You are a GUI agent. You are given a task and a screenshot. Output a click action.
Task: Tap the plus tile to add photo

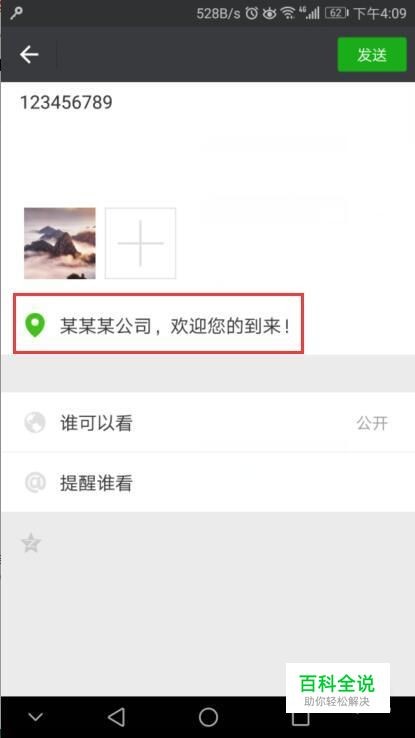point(140,243)
